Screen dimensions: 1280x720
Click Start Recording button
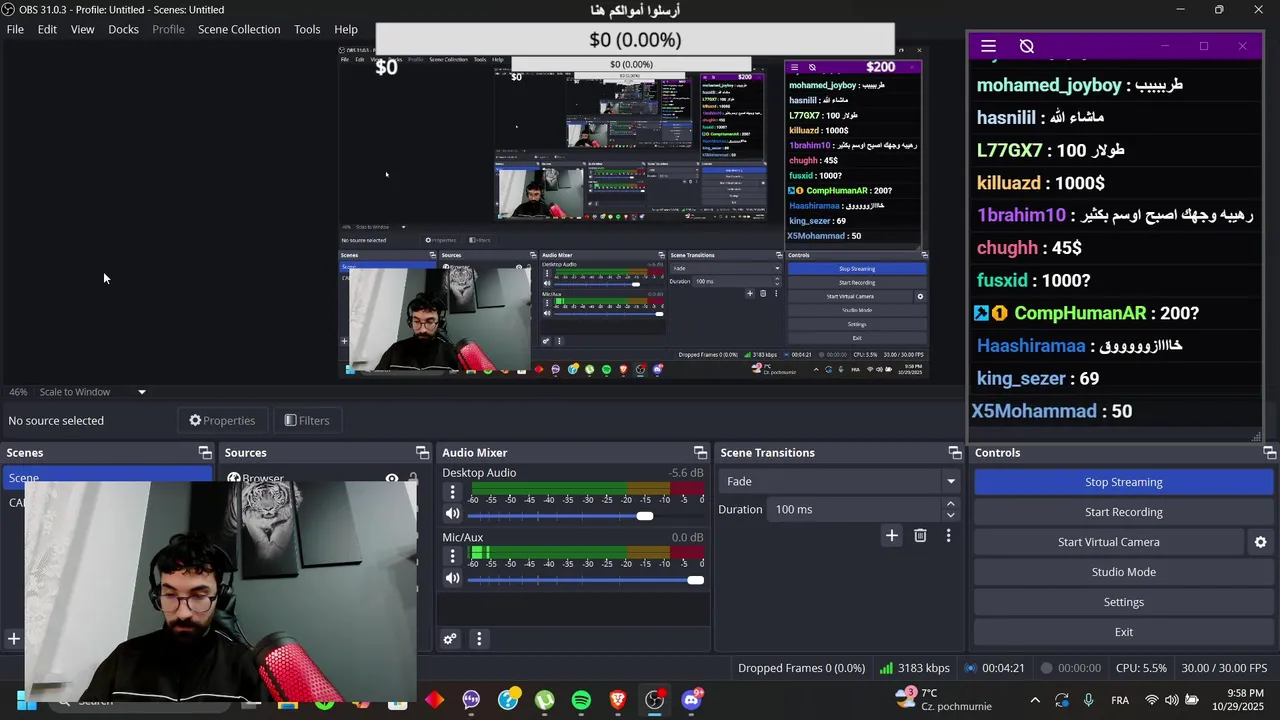(1123, 512)
